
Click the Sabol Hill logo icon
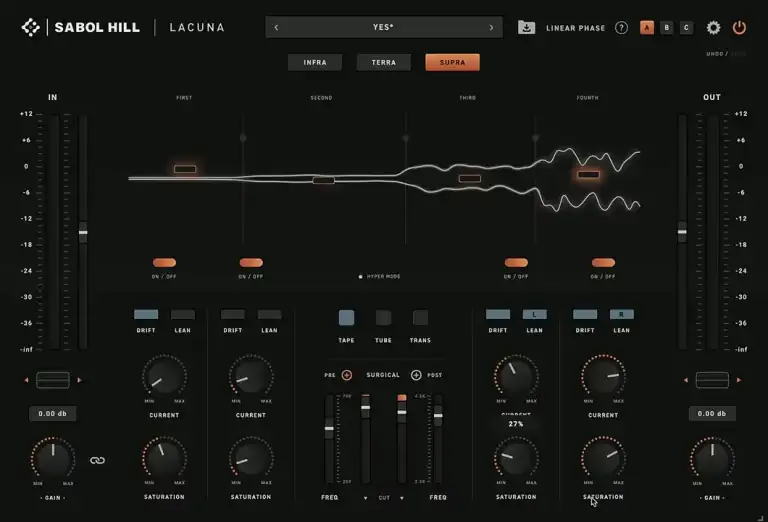30,27
